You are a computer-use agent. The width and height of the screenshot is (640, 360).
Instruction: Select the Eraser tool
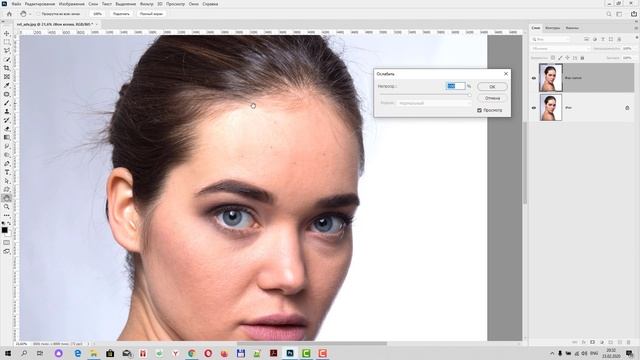7,129
